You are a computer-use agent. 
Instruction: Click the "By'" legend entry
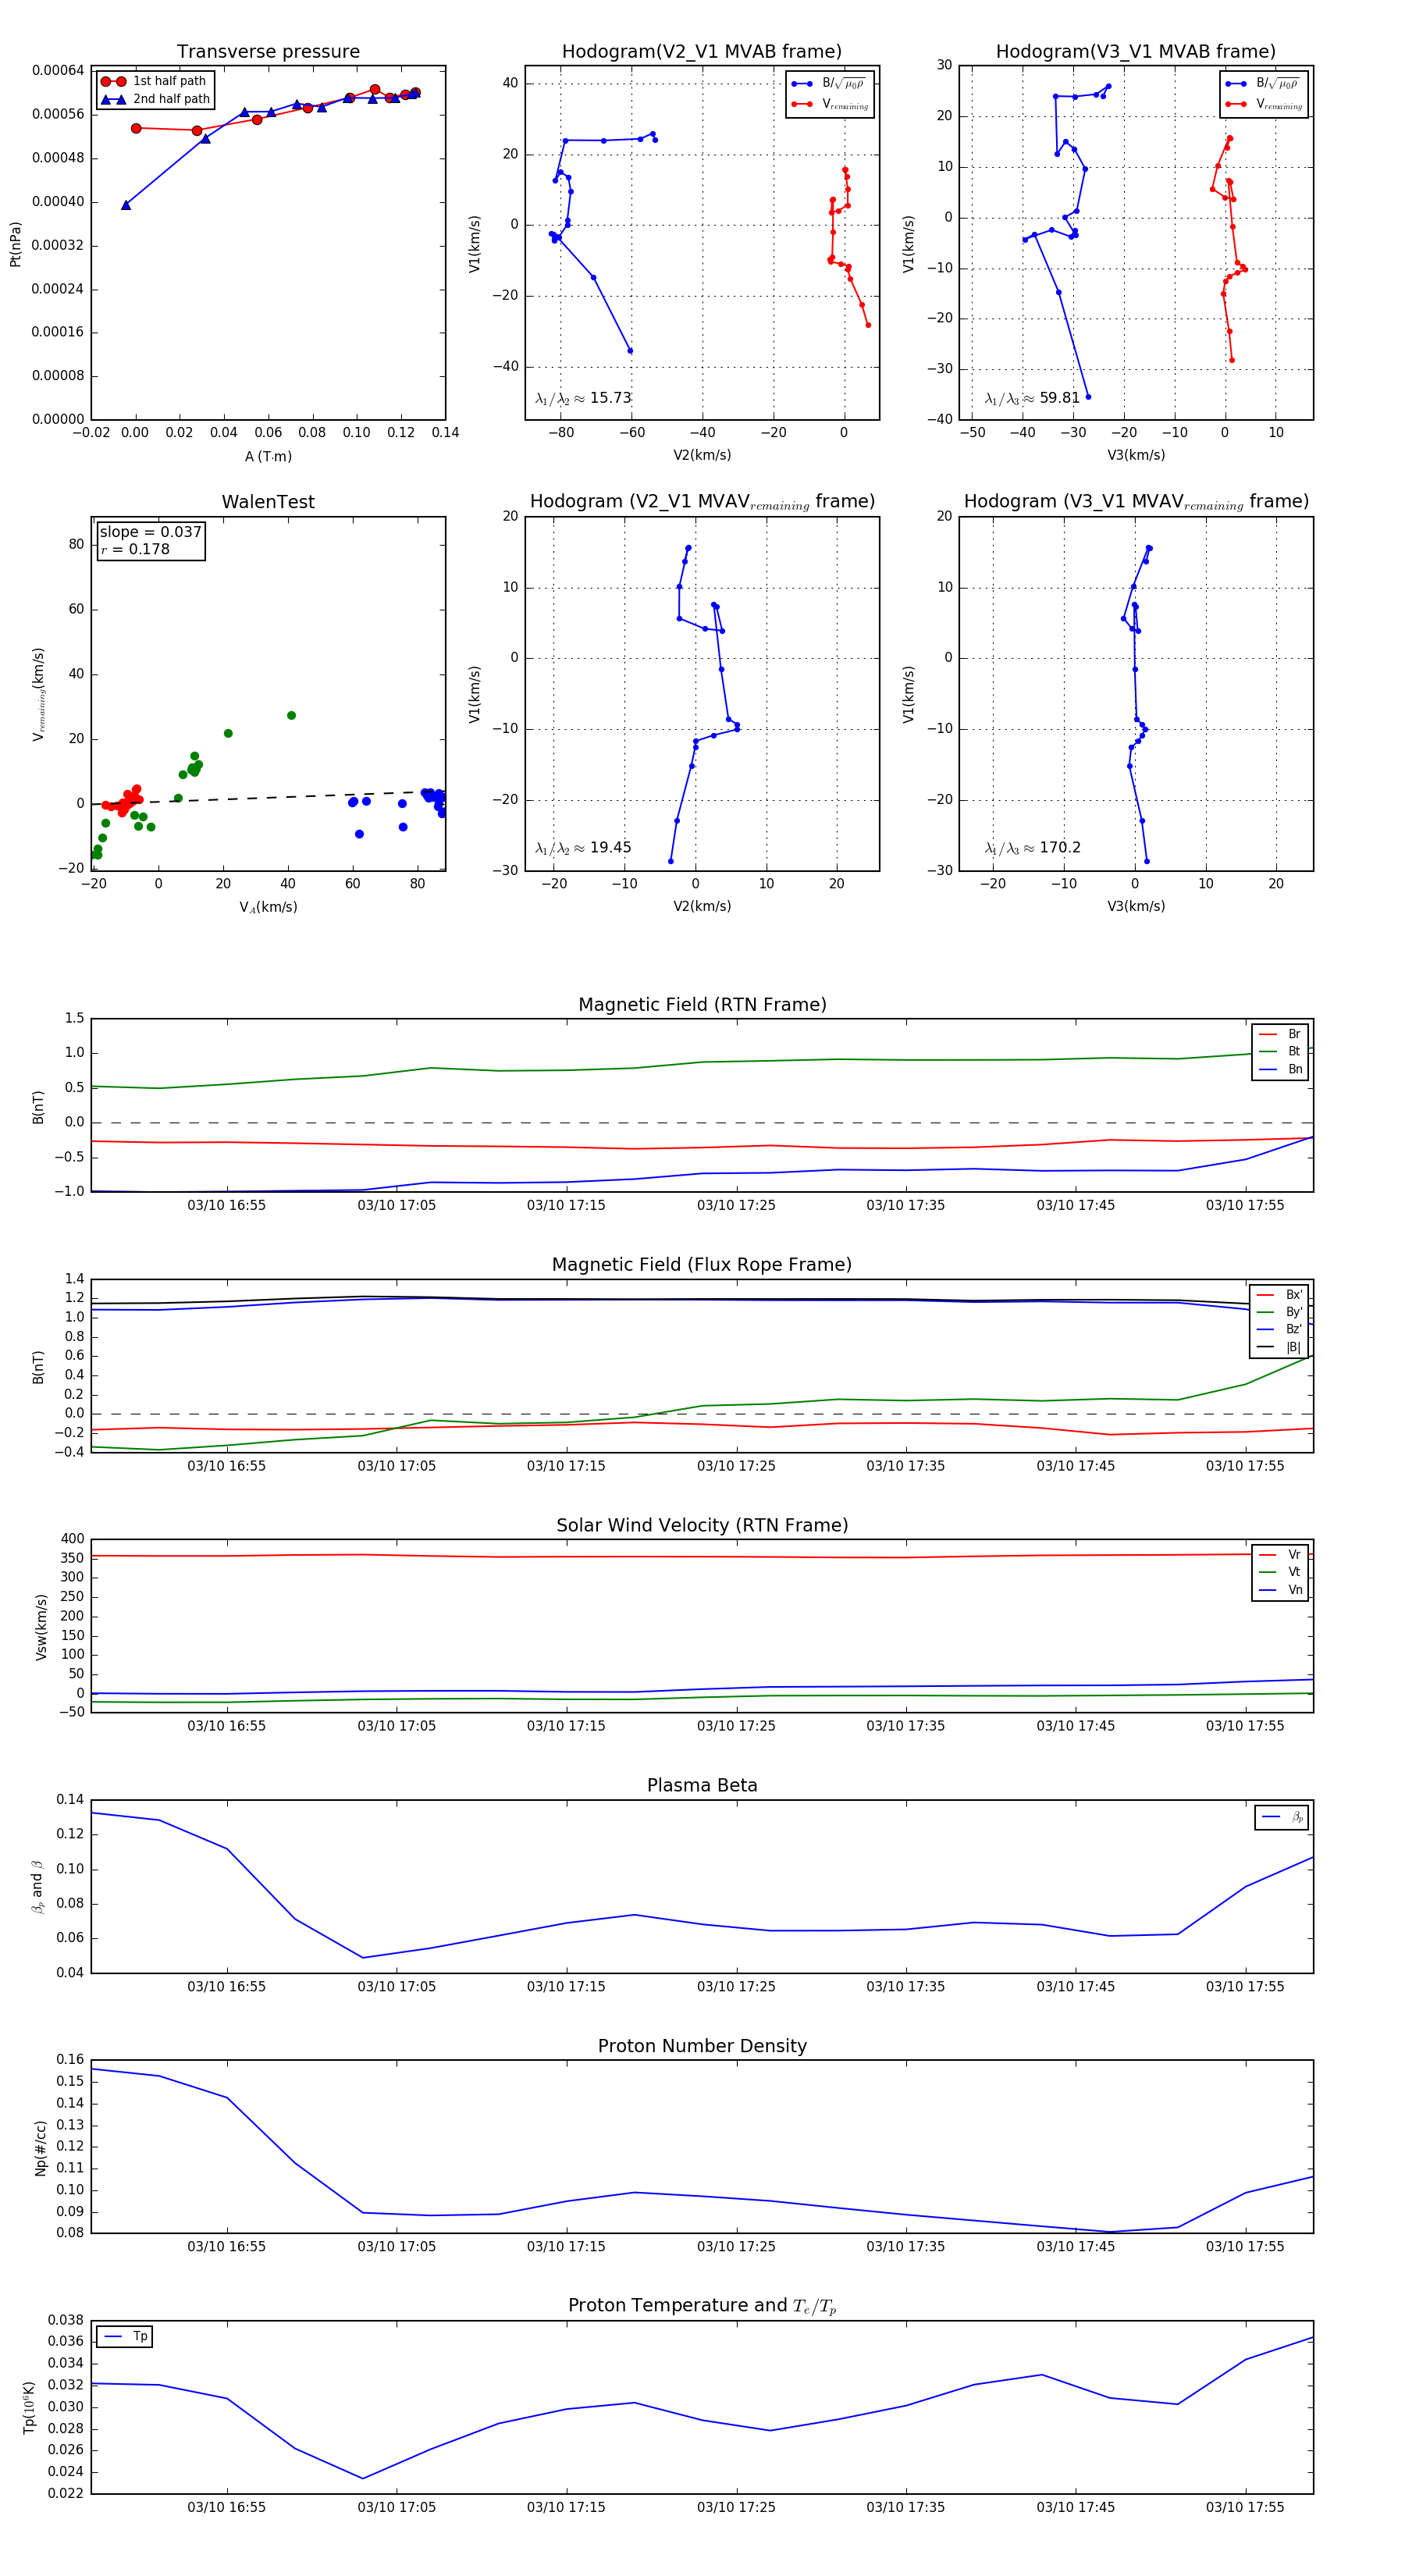point(1279,1312)
